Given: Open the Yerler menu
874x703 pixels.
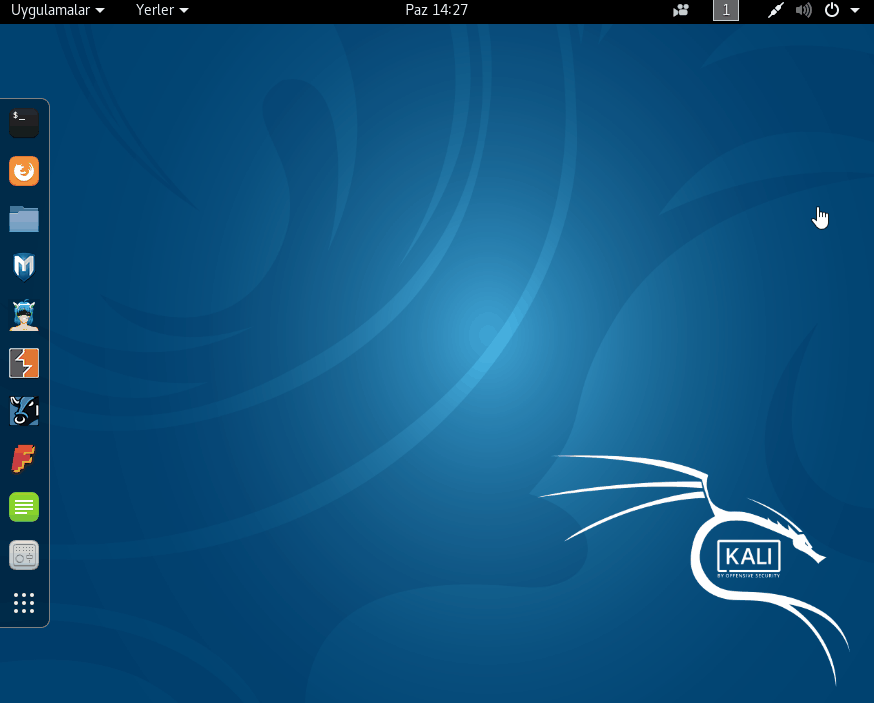Looking at the screenshot, I should pyautogui.click(x=162, y=10).
